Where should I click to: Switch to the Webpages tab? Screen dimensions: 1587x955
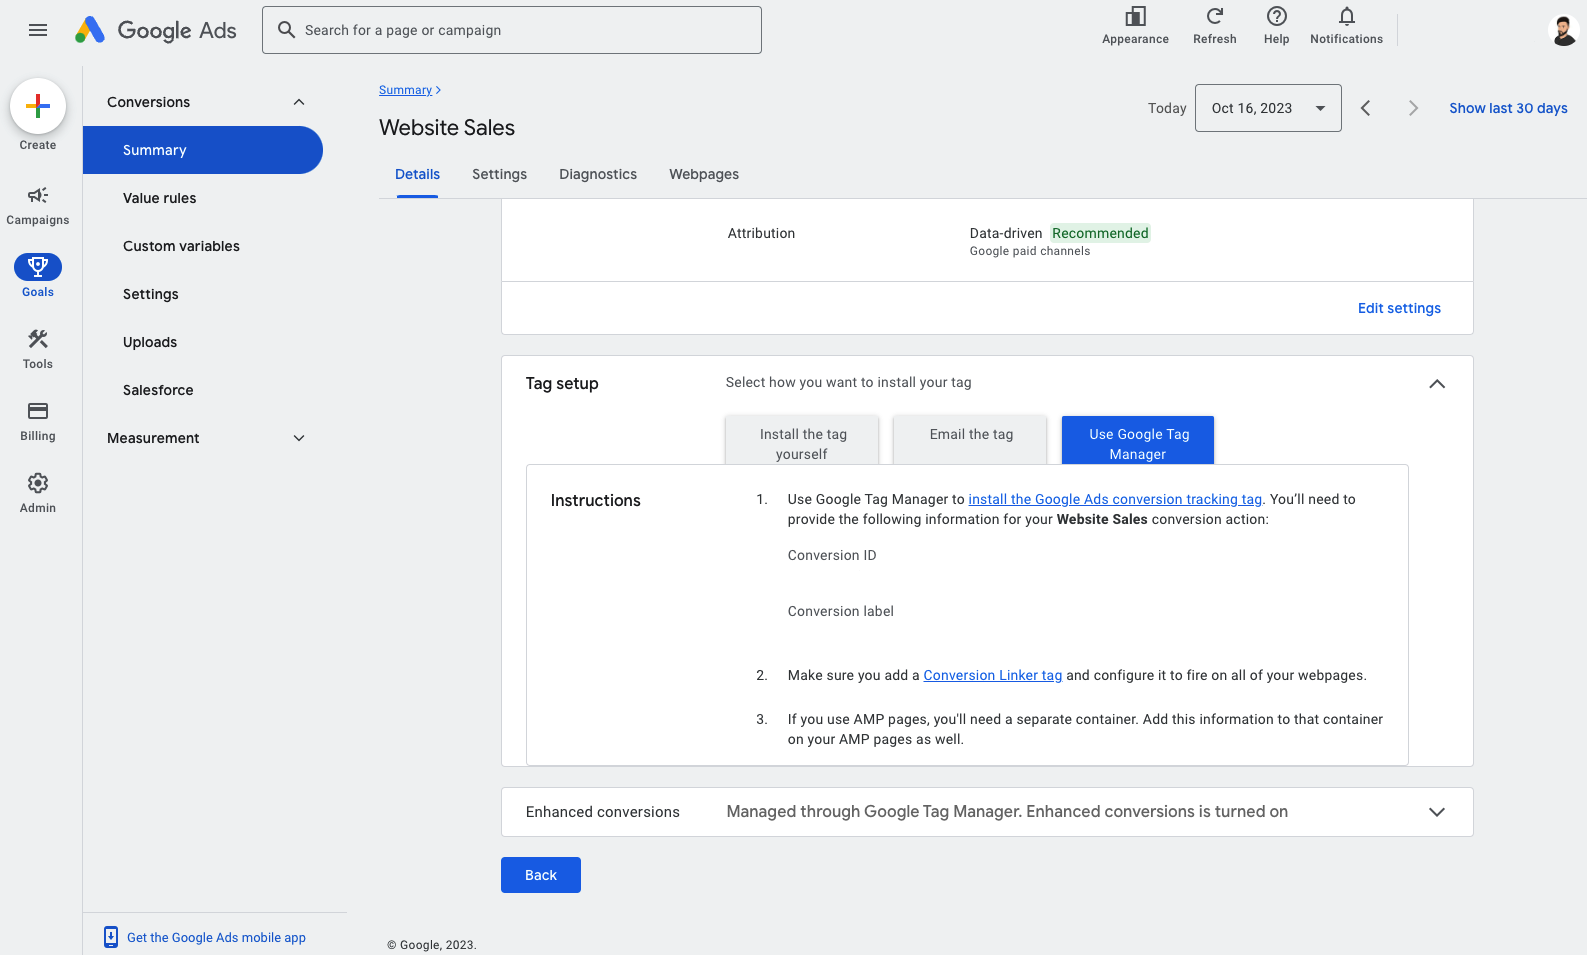[x=704, y=174]
